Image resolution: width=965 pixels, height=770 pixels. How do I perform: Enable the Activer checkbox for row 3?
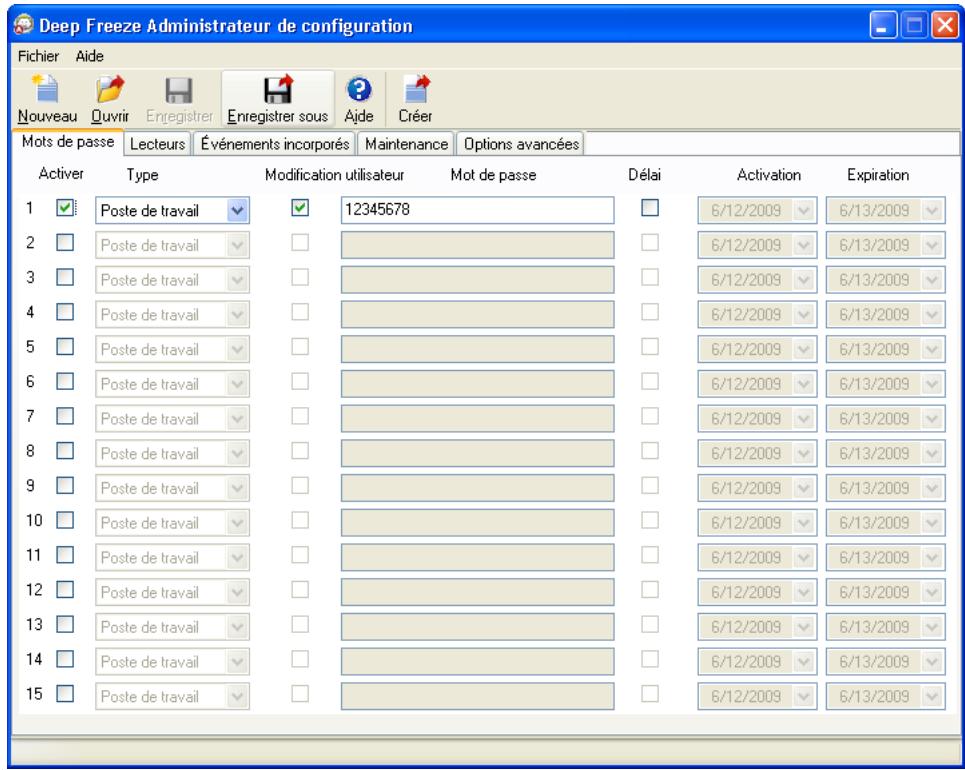click(x=65, y=277)
